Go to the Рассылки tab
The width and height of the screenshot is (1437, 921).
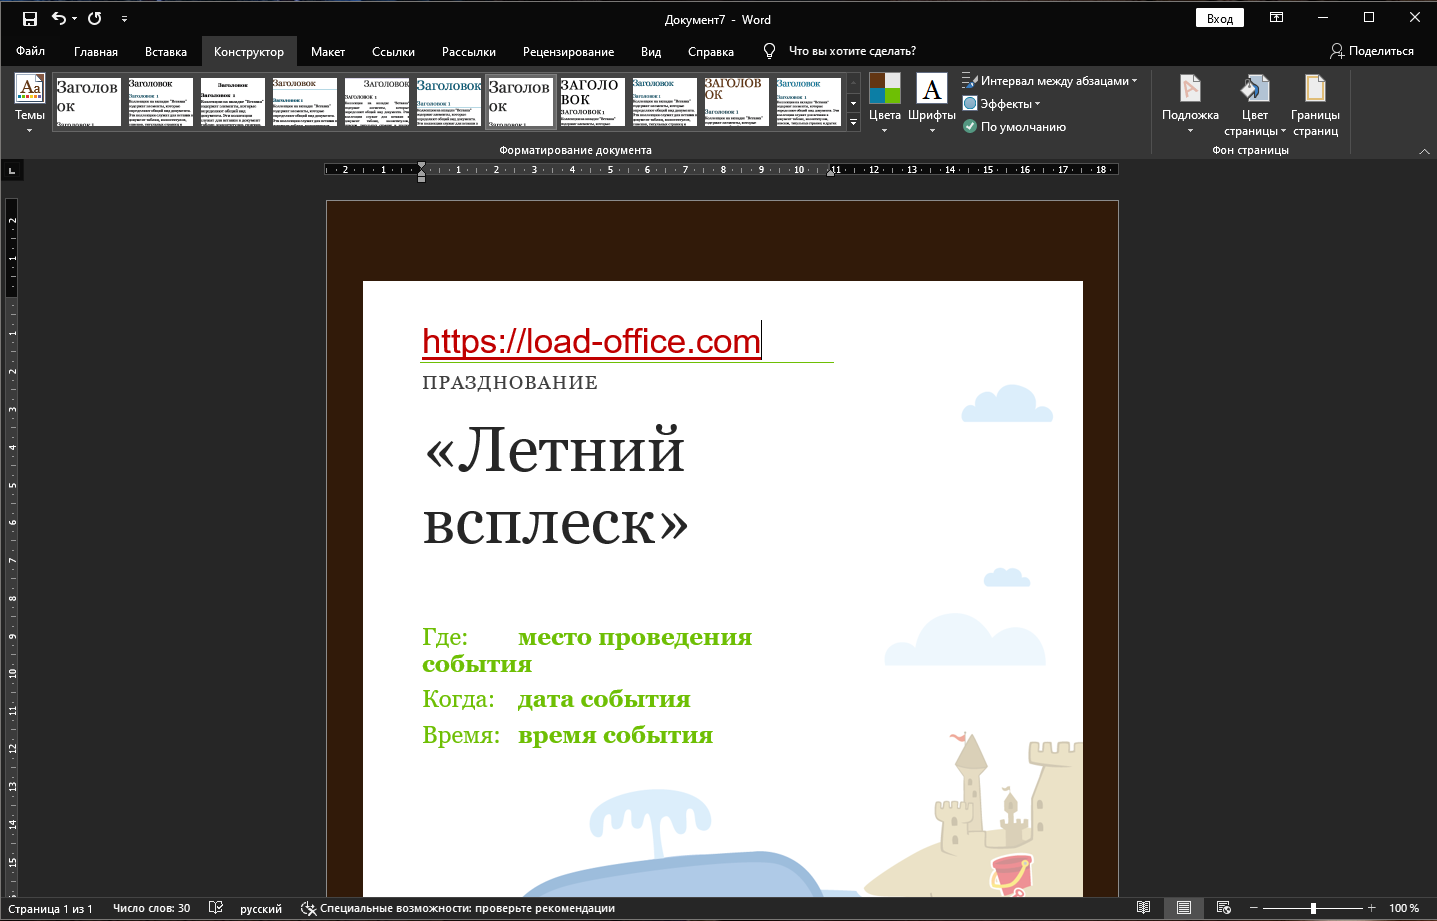tap(469, 51)
